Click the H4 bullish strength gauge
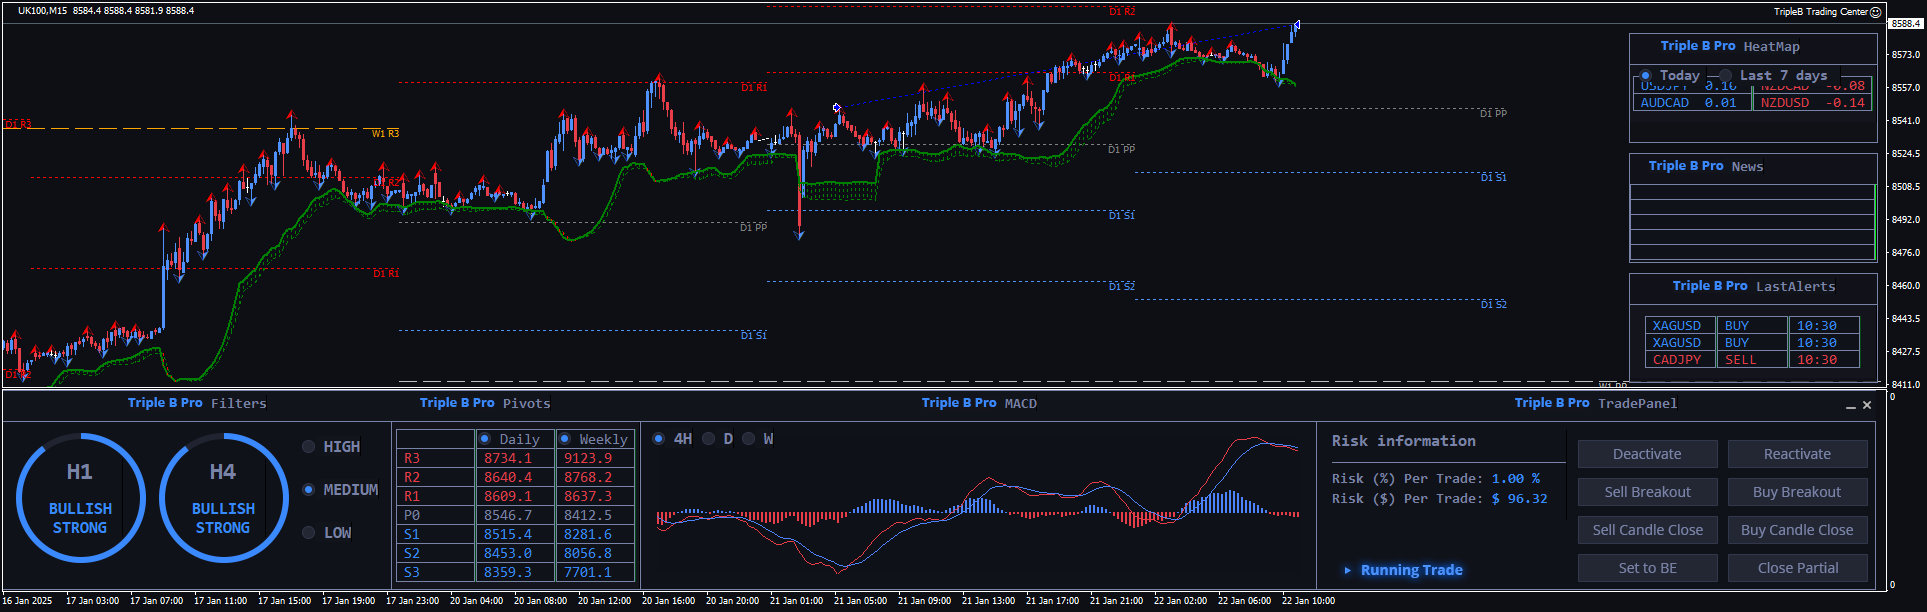This screenshot has height=612, width=1927. pyautogui.click(x=223, y=497)
